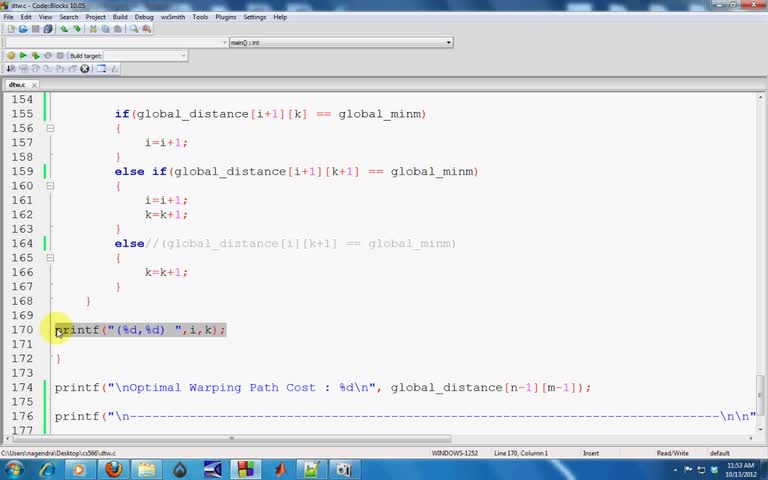768x480 pixels.
Task: Create a new file from the toolbar
Action: pyautogui.click(x=11, y=29)
